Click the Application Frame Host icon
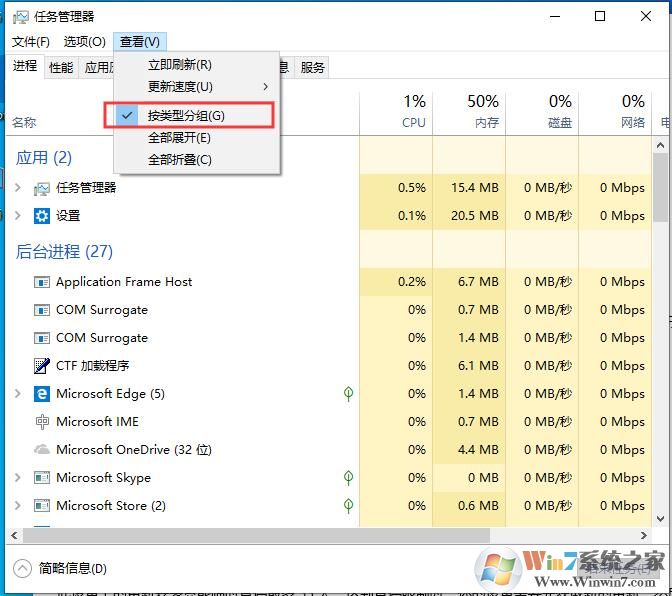Screen dimensions: 672x596 42,282
